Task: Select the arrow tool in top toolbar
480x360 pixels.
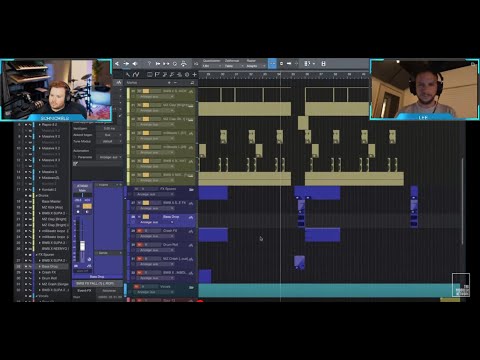Action: 126,64
